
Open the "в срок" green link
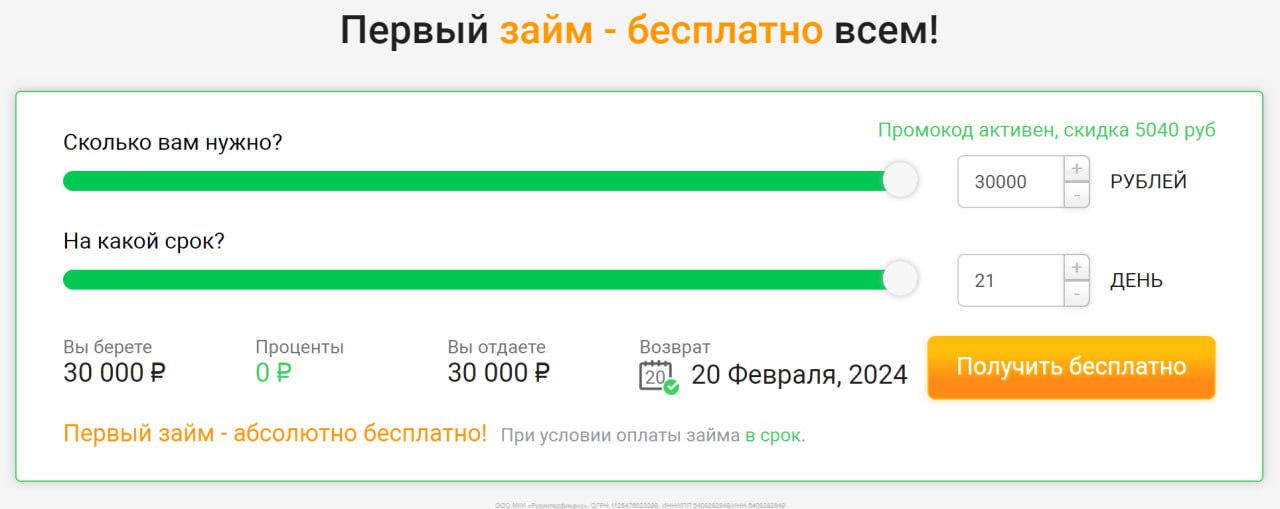(x=773, y=435)
